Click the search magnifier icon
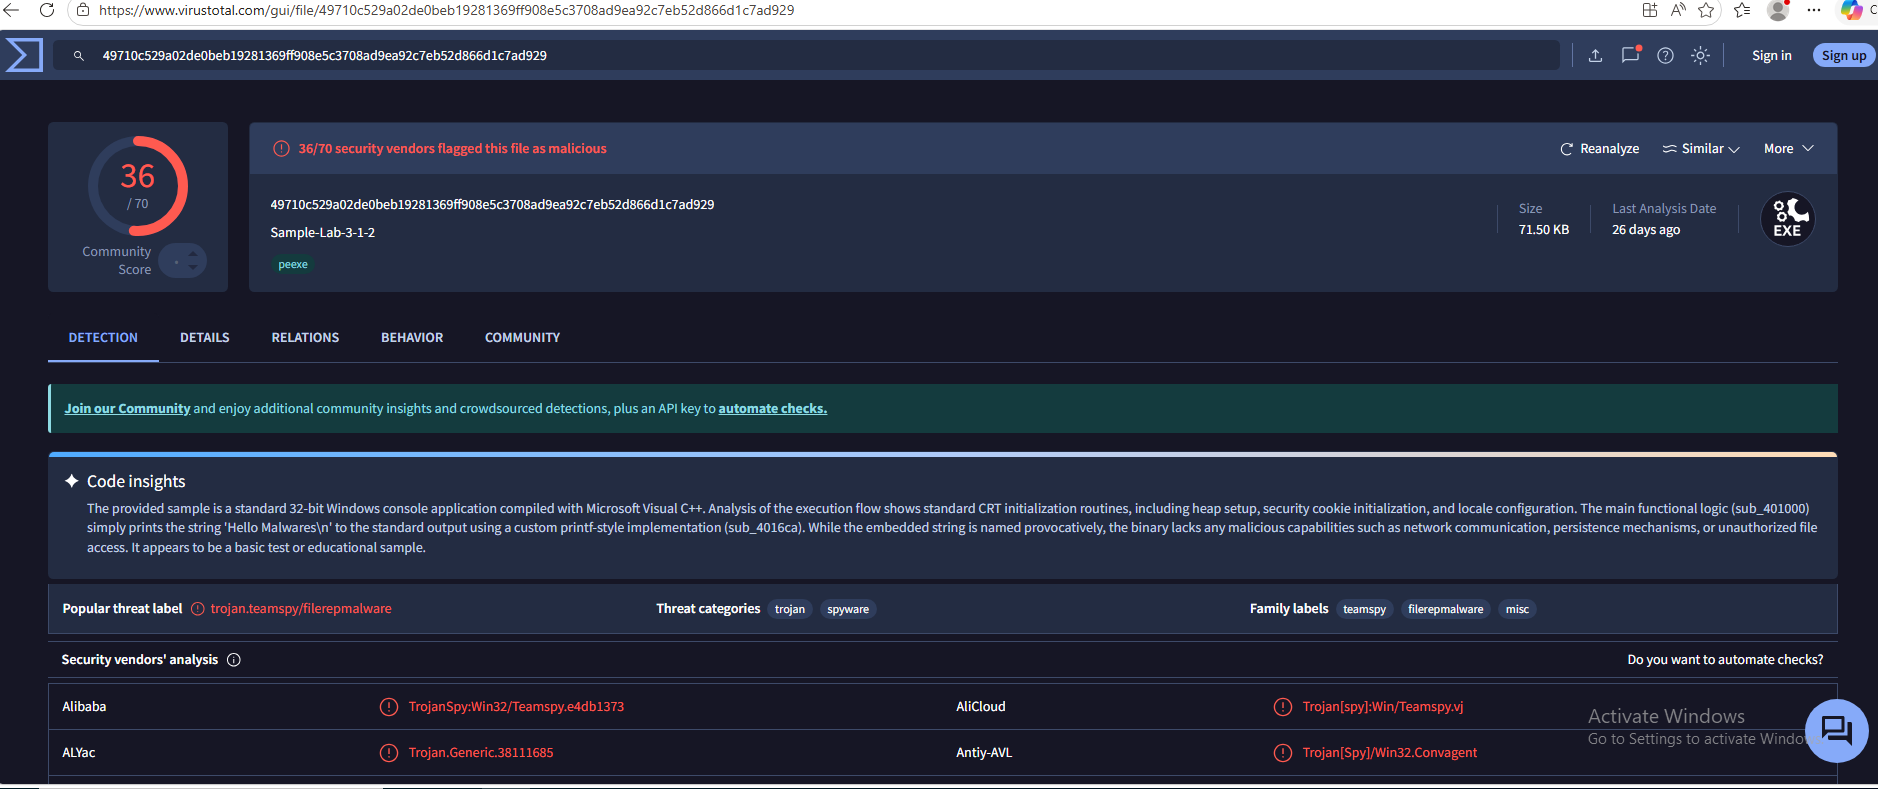The height and width of the screenshot is (789, 1878). click(x=79, y=56)
